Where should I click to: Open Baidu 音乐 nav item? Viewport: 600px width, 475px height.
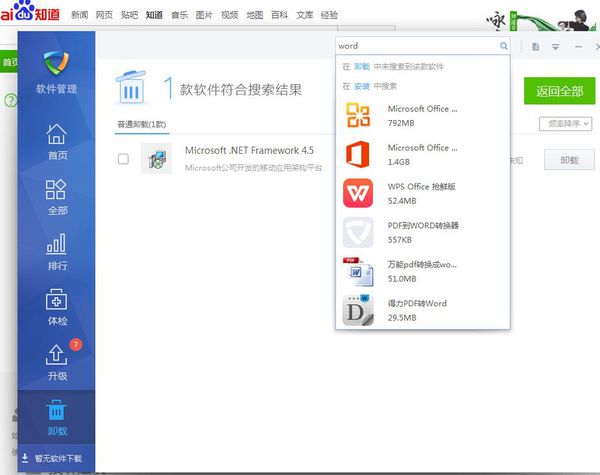pyautogui.click(x=179, y=15)
